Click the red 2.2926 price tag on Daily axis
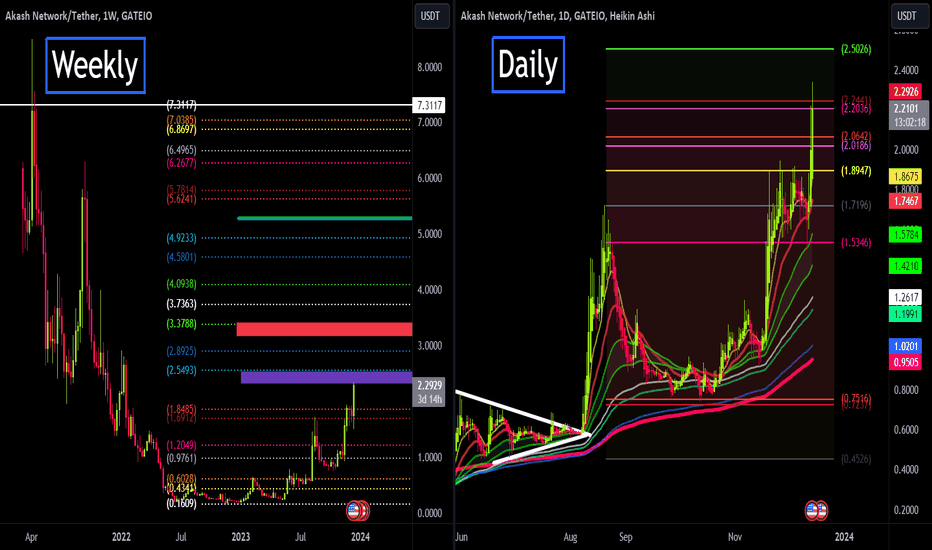 click(x=905, y=92)
